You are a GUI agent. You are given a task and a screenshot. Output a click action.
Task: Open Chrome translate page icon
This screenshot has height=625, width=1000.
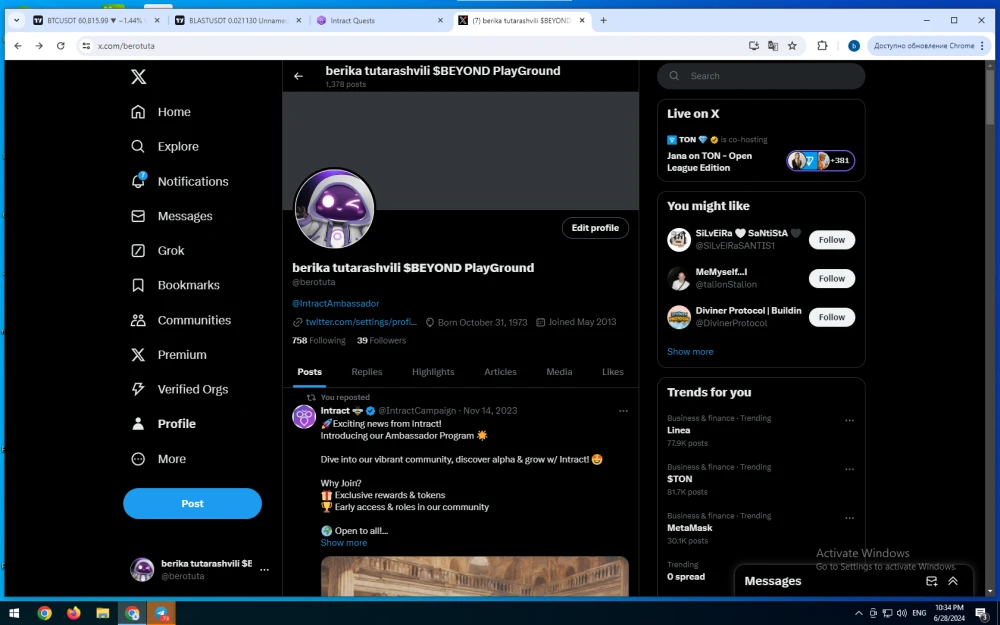[x=773, y=46]
